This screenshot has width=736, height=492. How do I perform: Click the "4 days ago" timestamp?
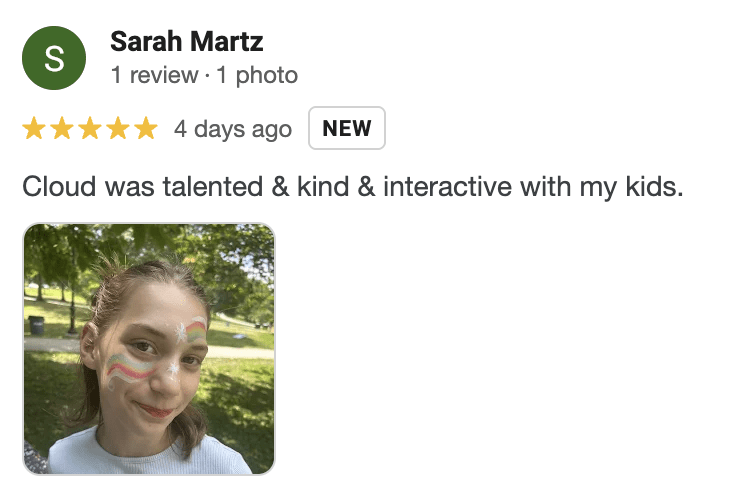(232, 129)
